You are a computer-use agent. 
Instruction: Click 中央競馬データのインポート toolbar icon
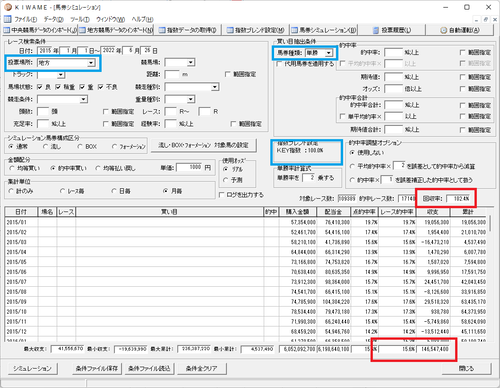[x=7, y=30]
